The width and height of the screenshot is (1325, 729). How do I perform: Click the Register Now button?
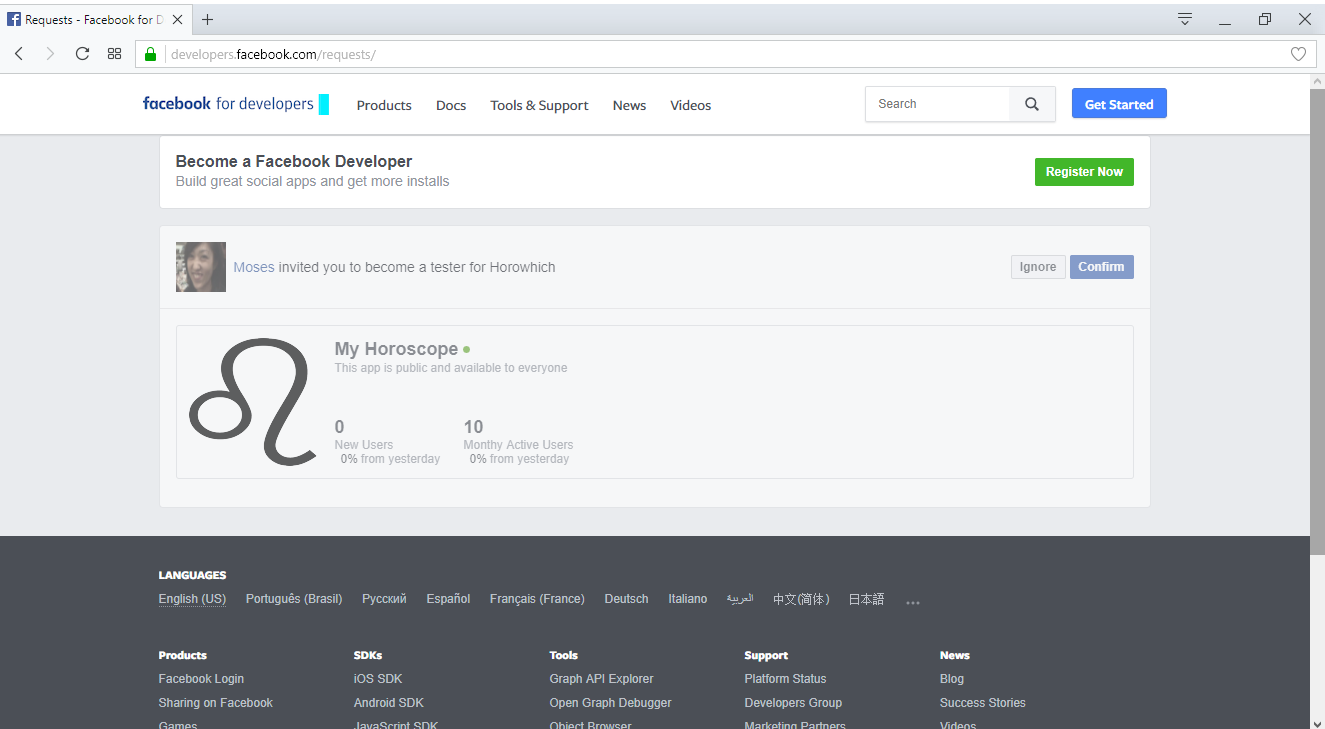pyautogui.click(x=1084, y=172)
